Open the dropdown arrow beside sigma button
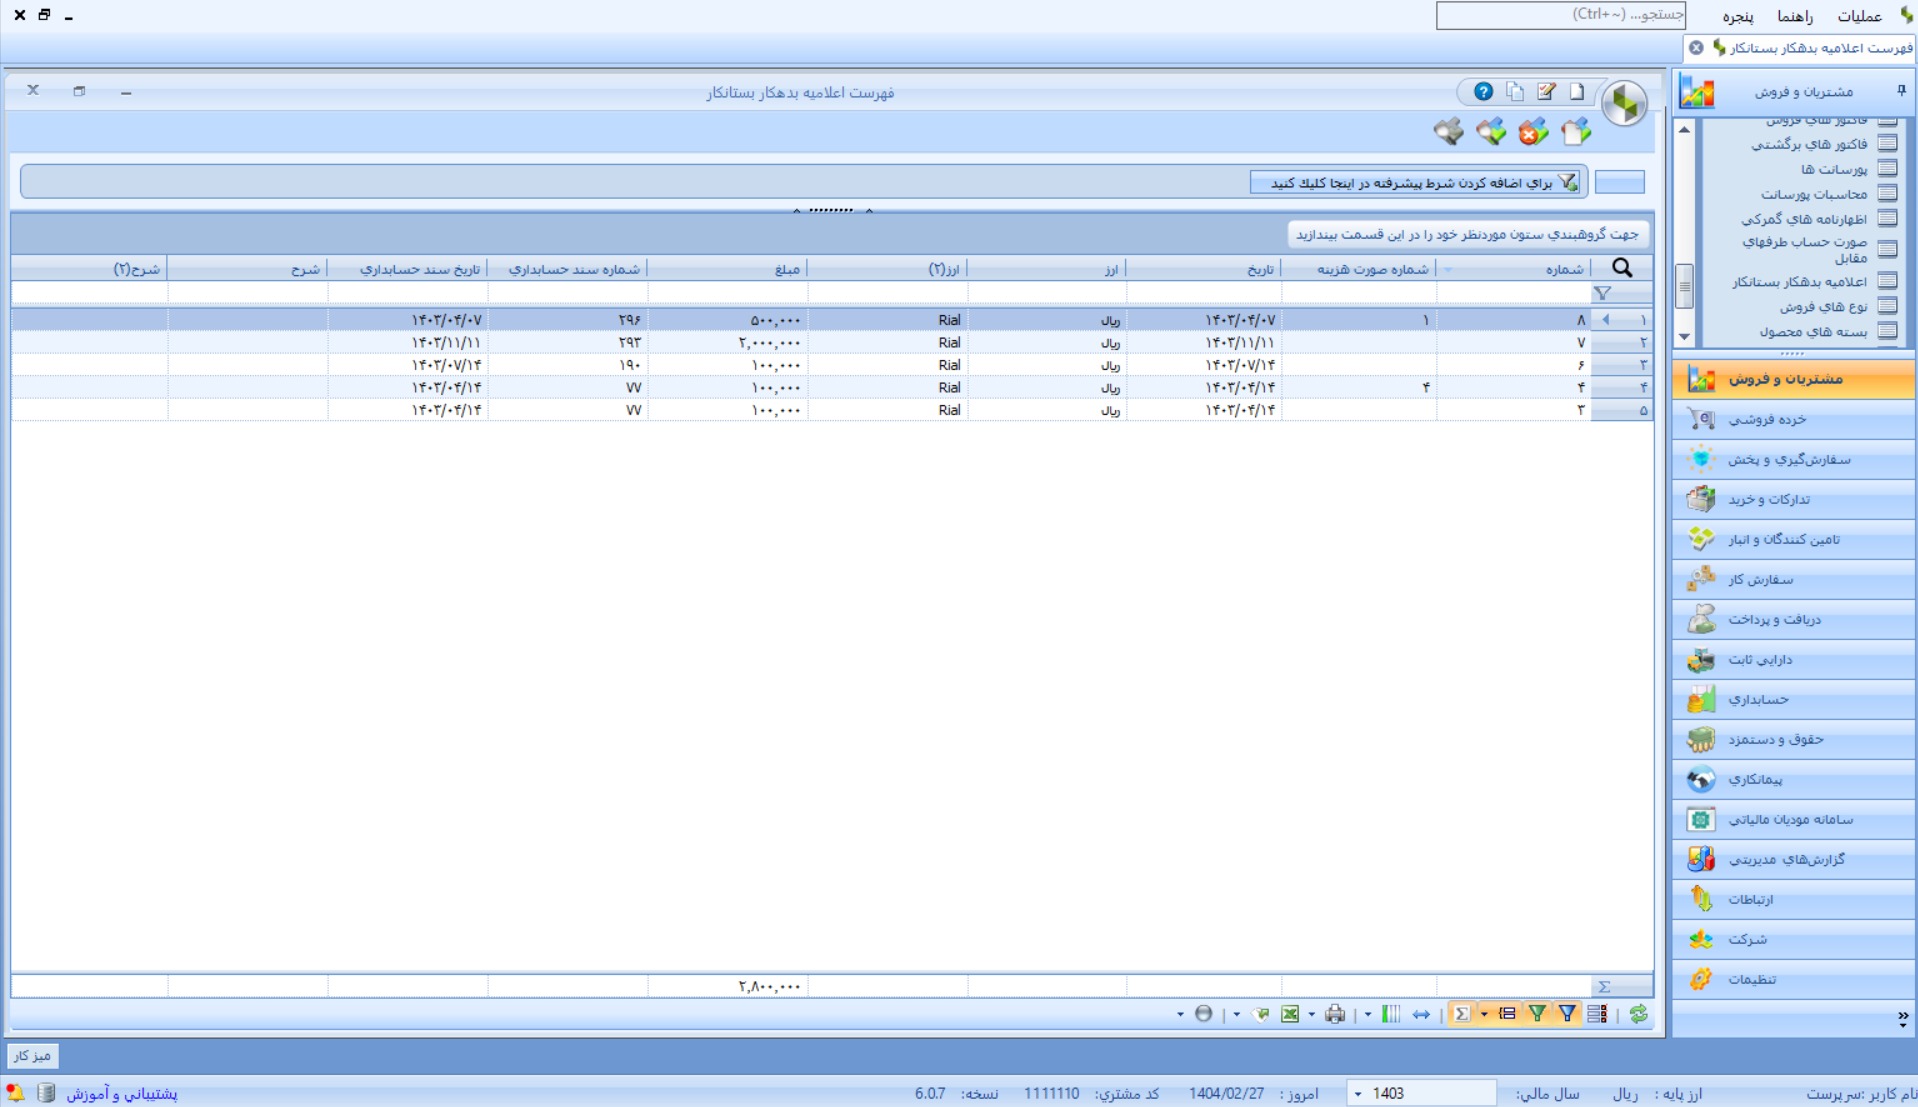This screenshot has width=1918, height=1107. pos(1484,1014)
